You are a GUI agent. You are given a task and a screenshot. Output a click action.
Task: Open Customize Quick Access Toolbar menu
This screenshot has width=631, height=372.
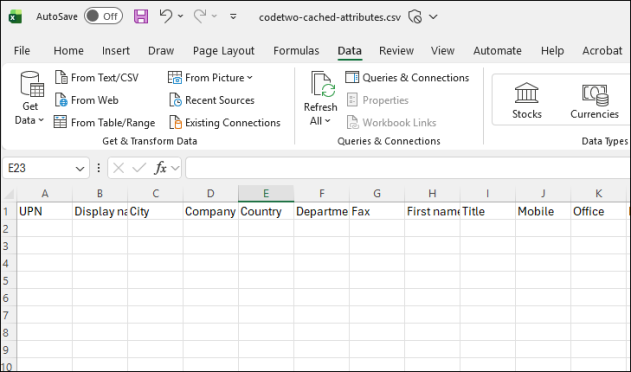point(233,17)
